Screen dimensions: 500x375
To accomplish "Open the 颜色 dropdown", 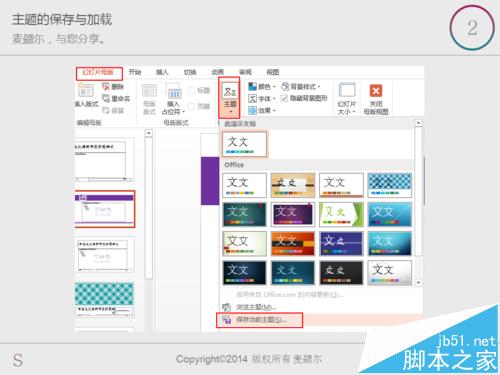I will click(x=262, y=87).
